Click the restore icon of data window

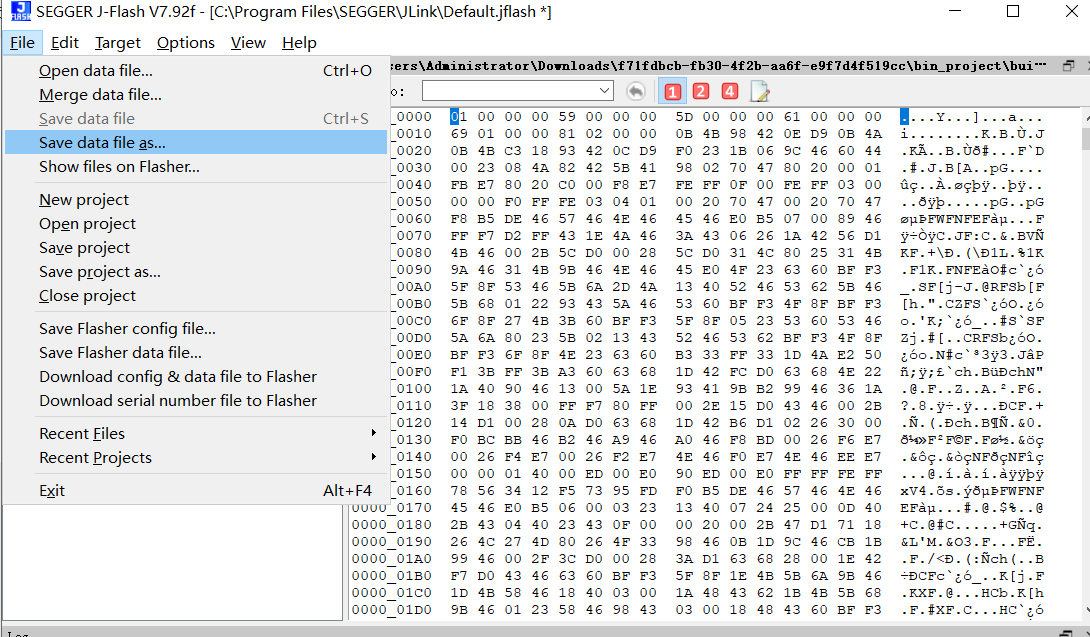(1069, 65)
